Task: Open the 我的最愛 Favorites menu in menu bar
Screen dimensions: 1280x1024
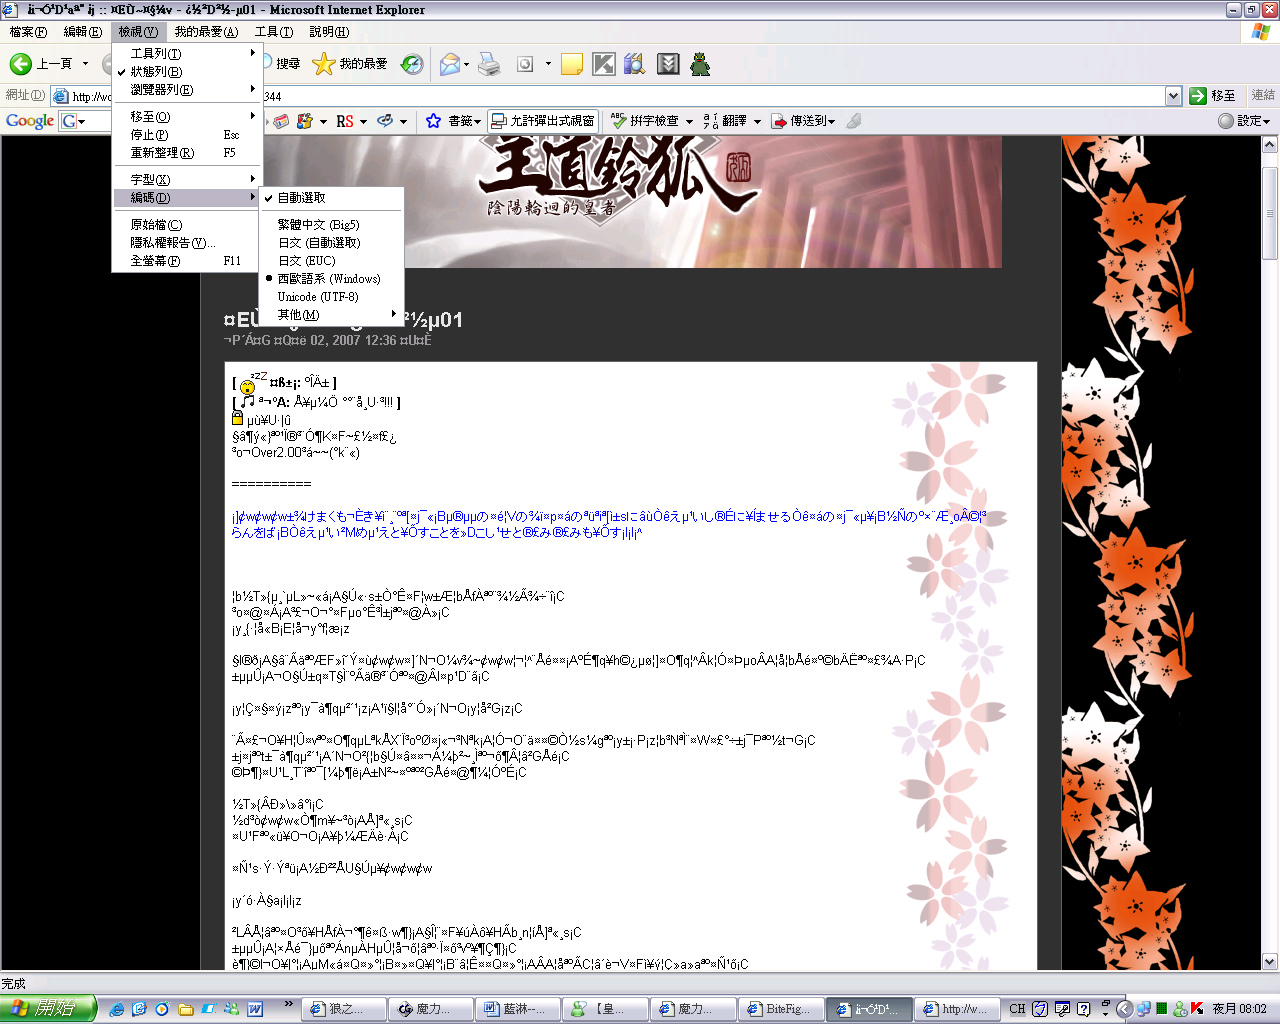Action: coord(206,32)
